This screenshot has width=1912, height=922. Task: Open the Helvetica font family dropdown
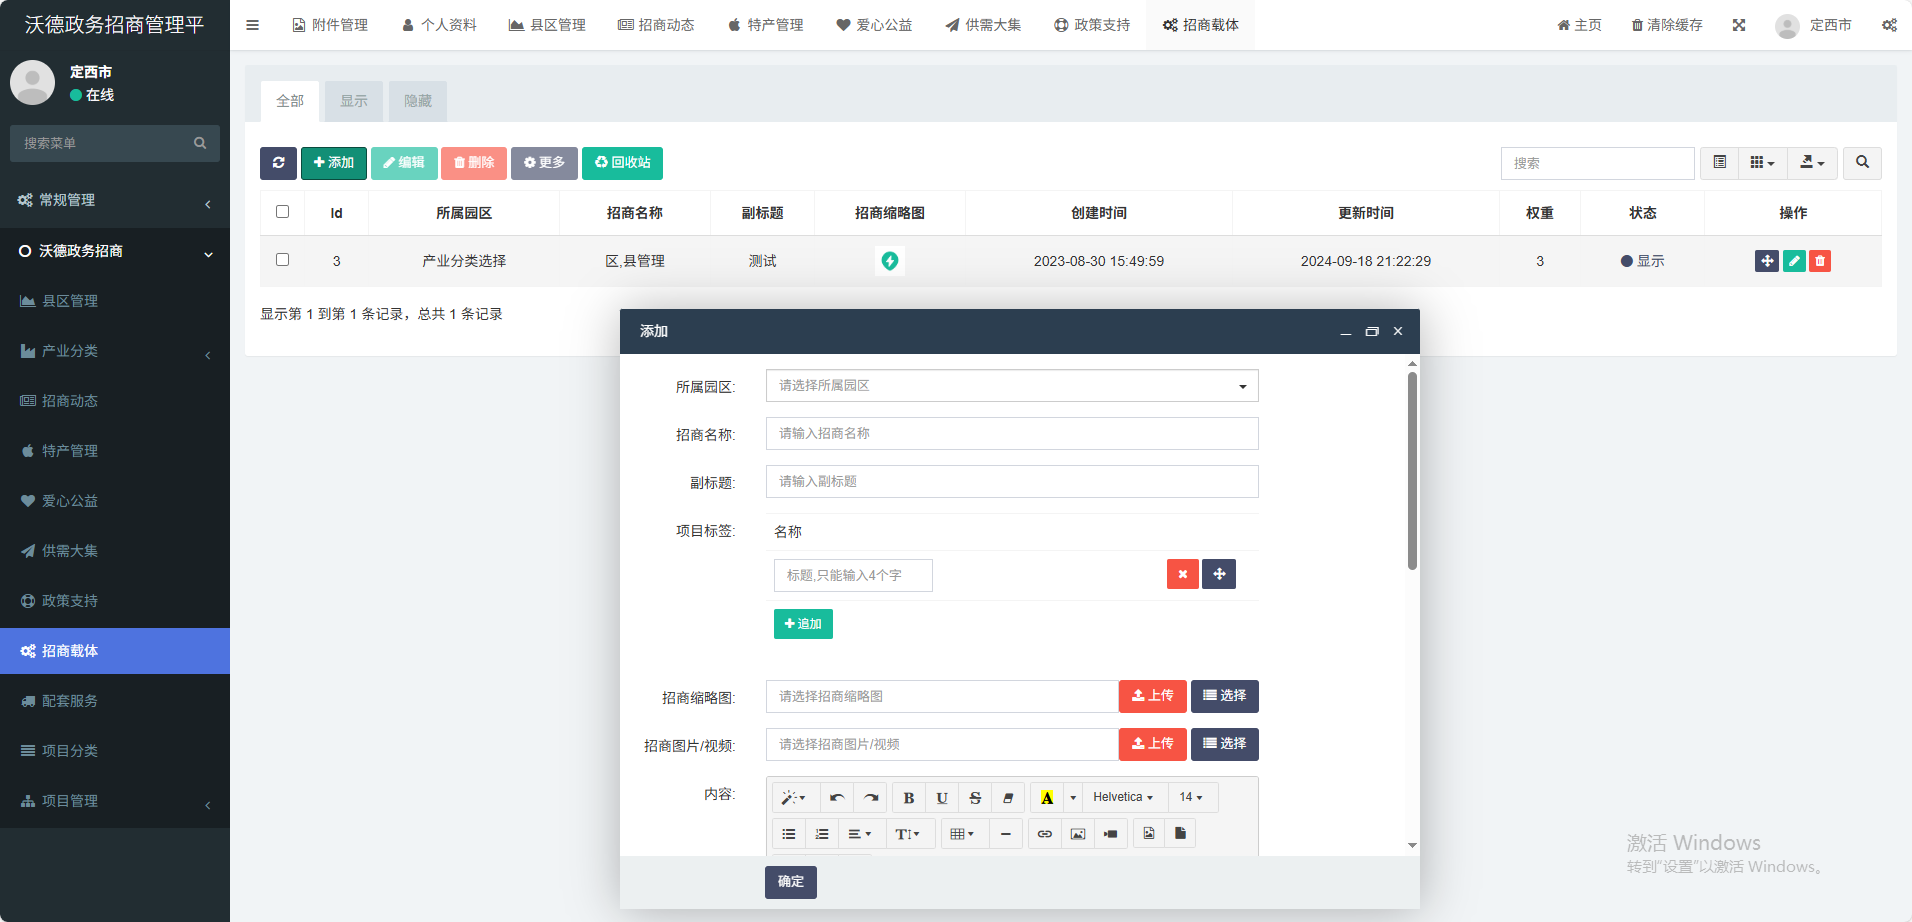(1123, 798)
